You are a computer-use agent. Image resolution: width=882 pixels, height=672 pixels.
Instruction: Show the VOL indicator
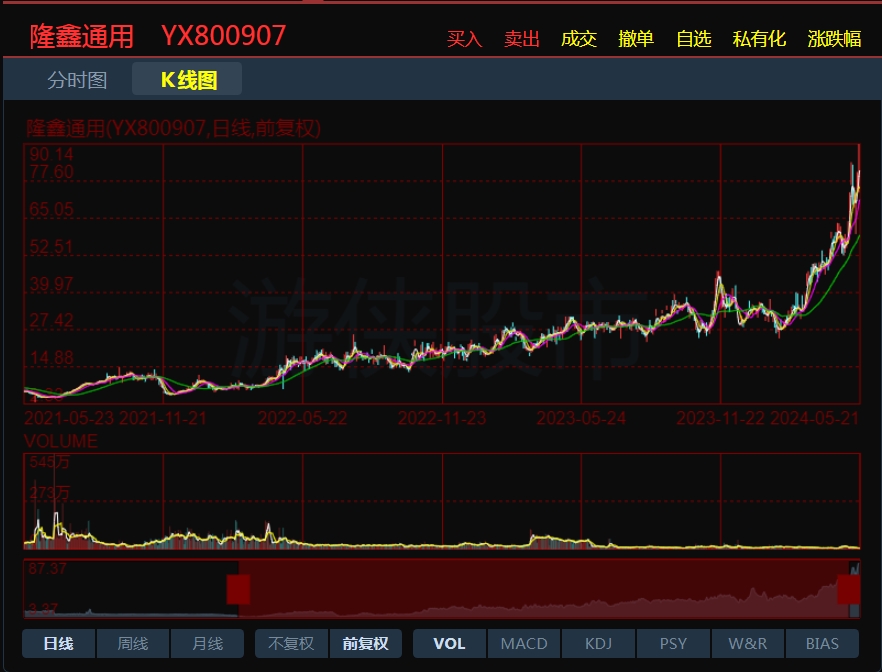(449, 643)
